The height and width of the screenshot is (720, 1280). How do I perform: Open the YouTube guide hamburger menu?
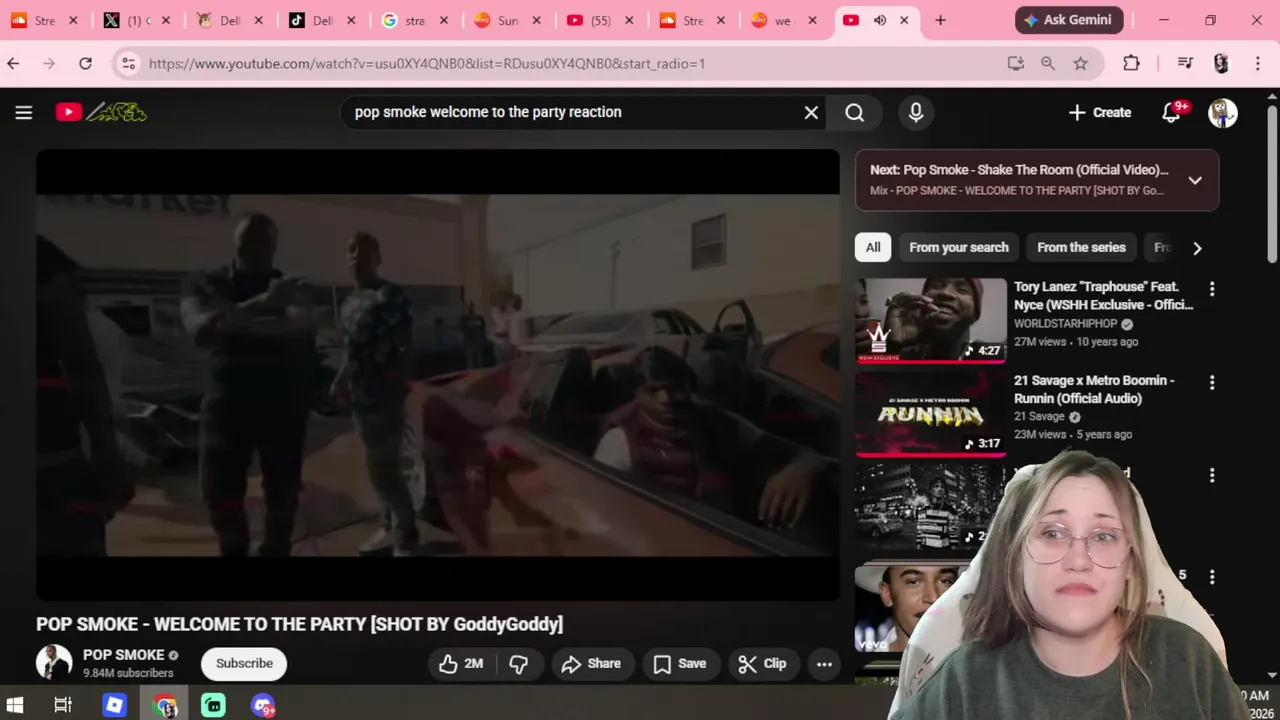click(24, 112)
